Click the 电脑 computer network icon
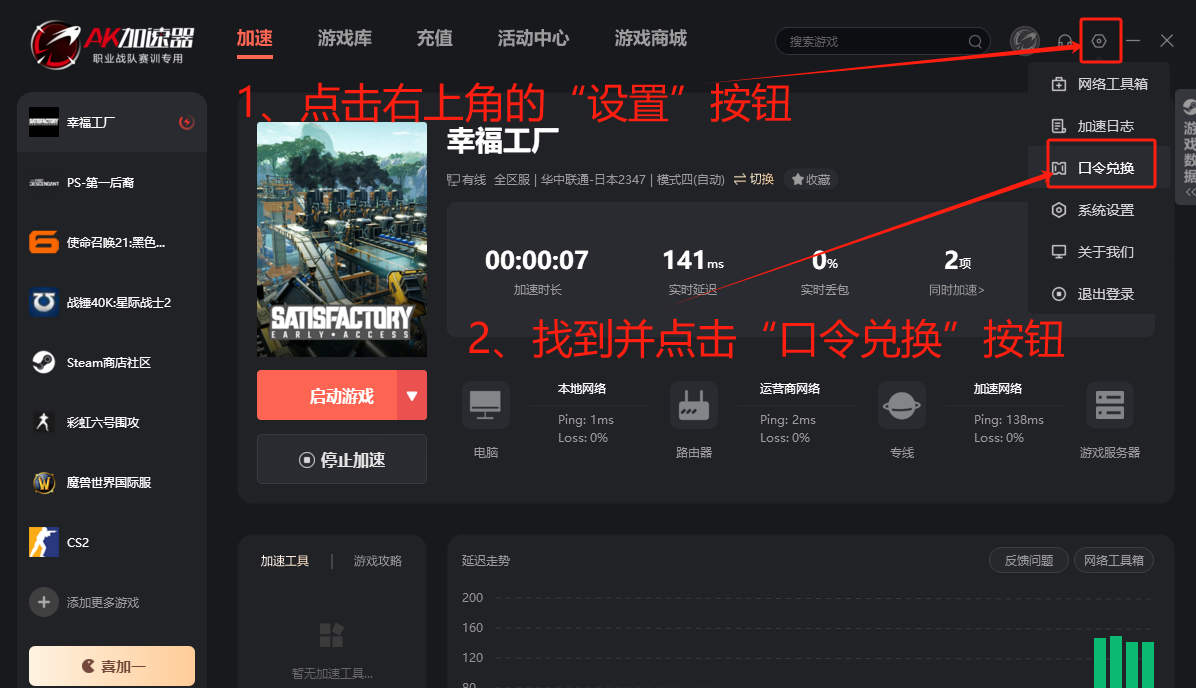Screen dimensions: 1196x688 click(x=486, y=405)
